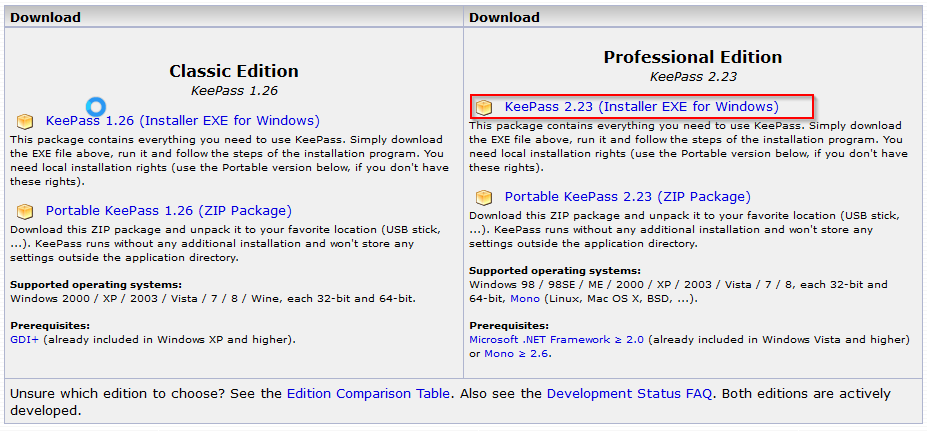The width and height of the screenshot is (927, 432).
Task: Click the package icon beside KeePass 1.26 installer
Action: [25, 121]
